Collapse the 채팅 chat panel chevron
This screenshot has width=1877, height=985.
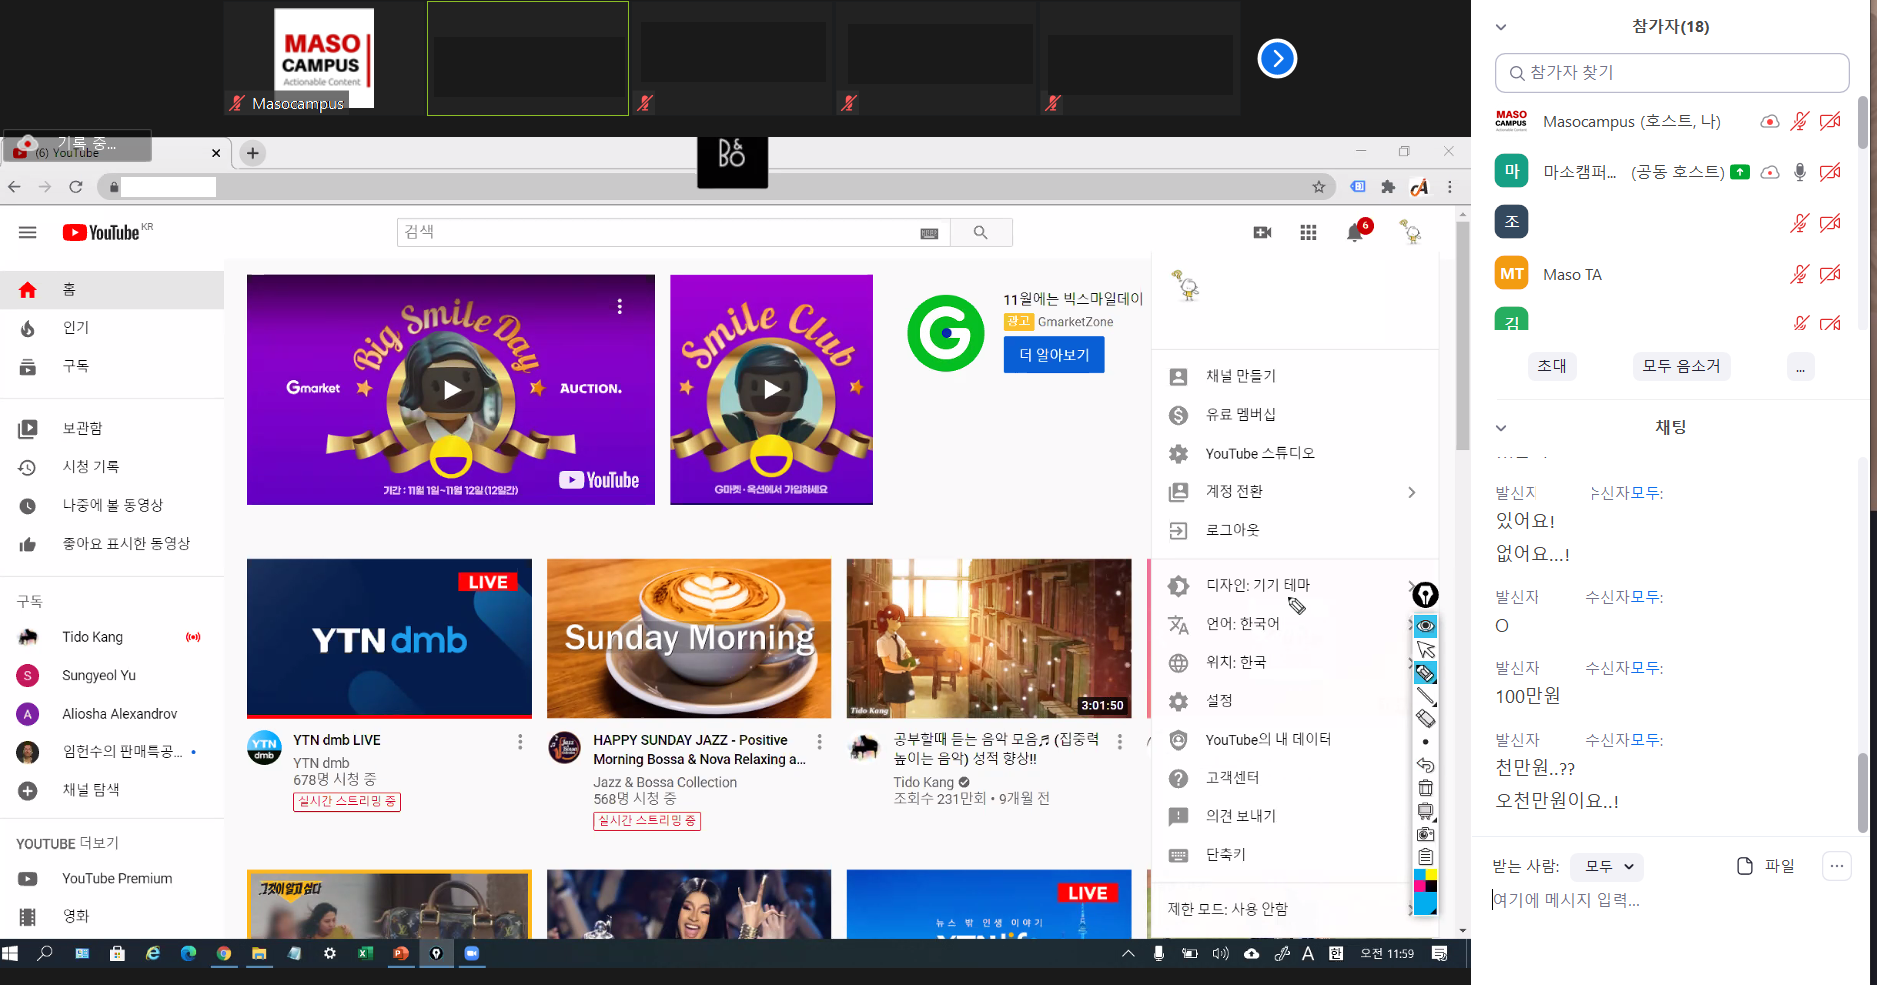1500,428
